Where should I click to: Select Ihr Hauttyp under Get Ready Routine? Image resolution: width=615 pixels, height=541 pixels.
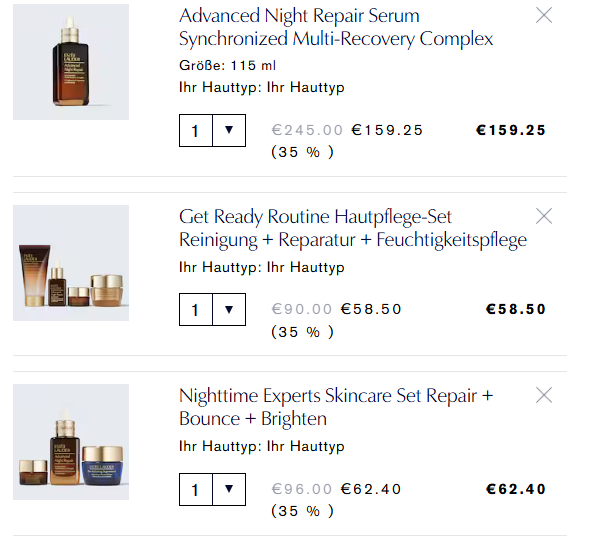pos(262,268)
